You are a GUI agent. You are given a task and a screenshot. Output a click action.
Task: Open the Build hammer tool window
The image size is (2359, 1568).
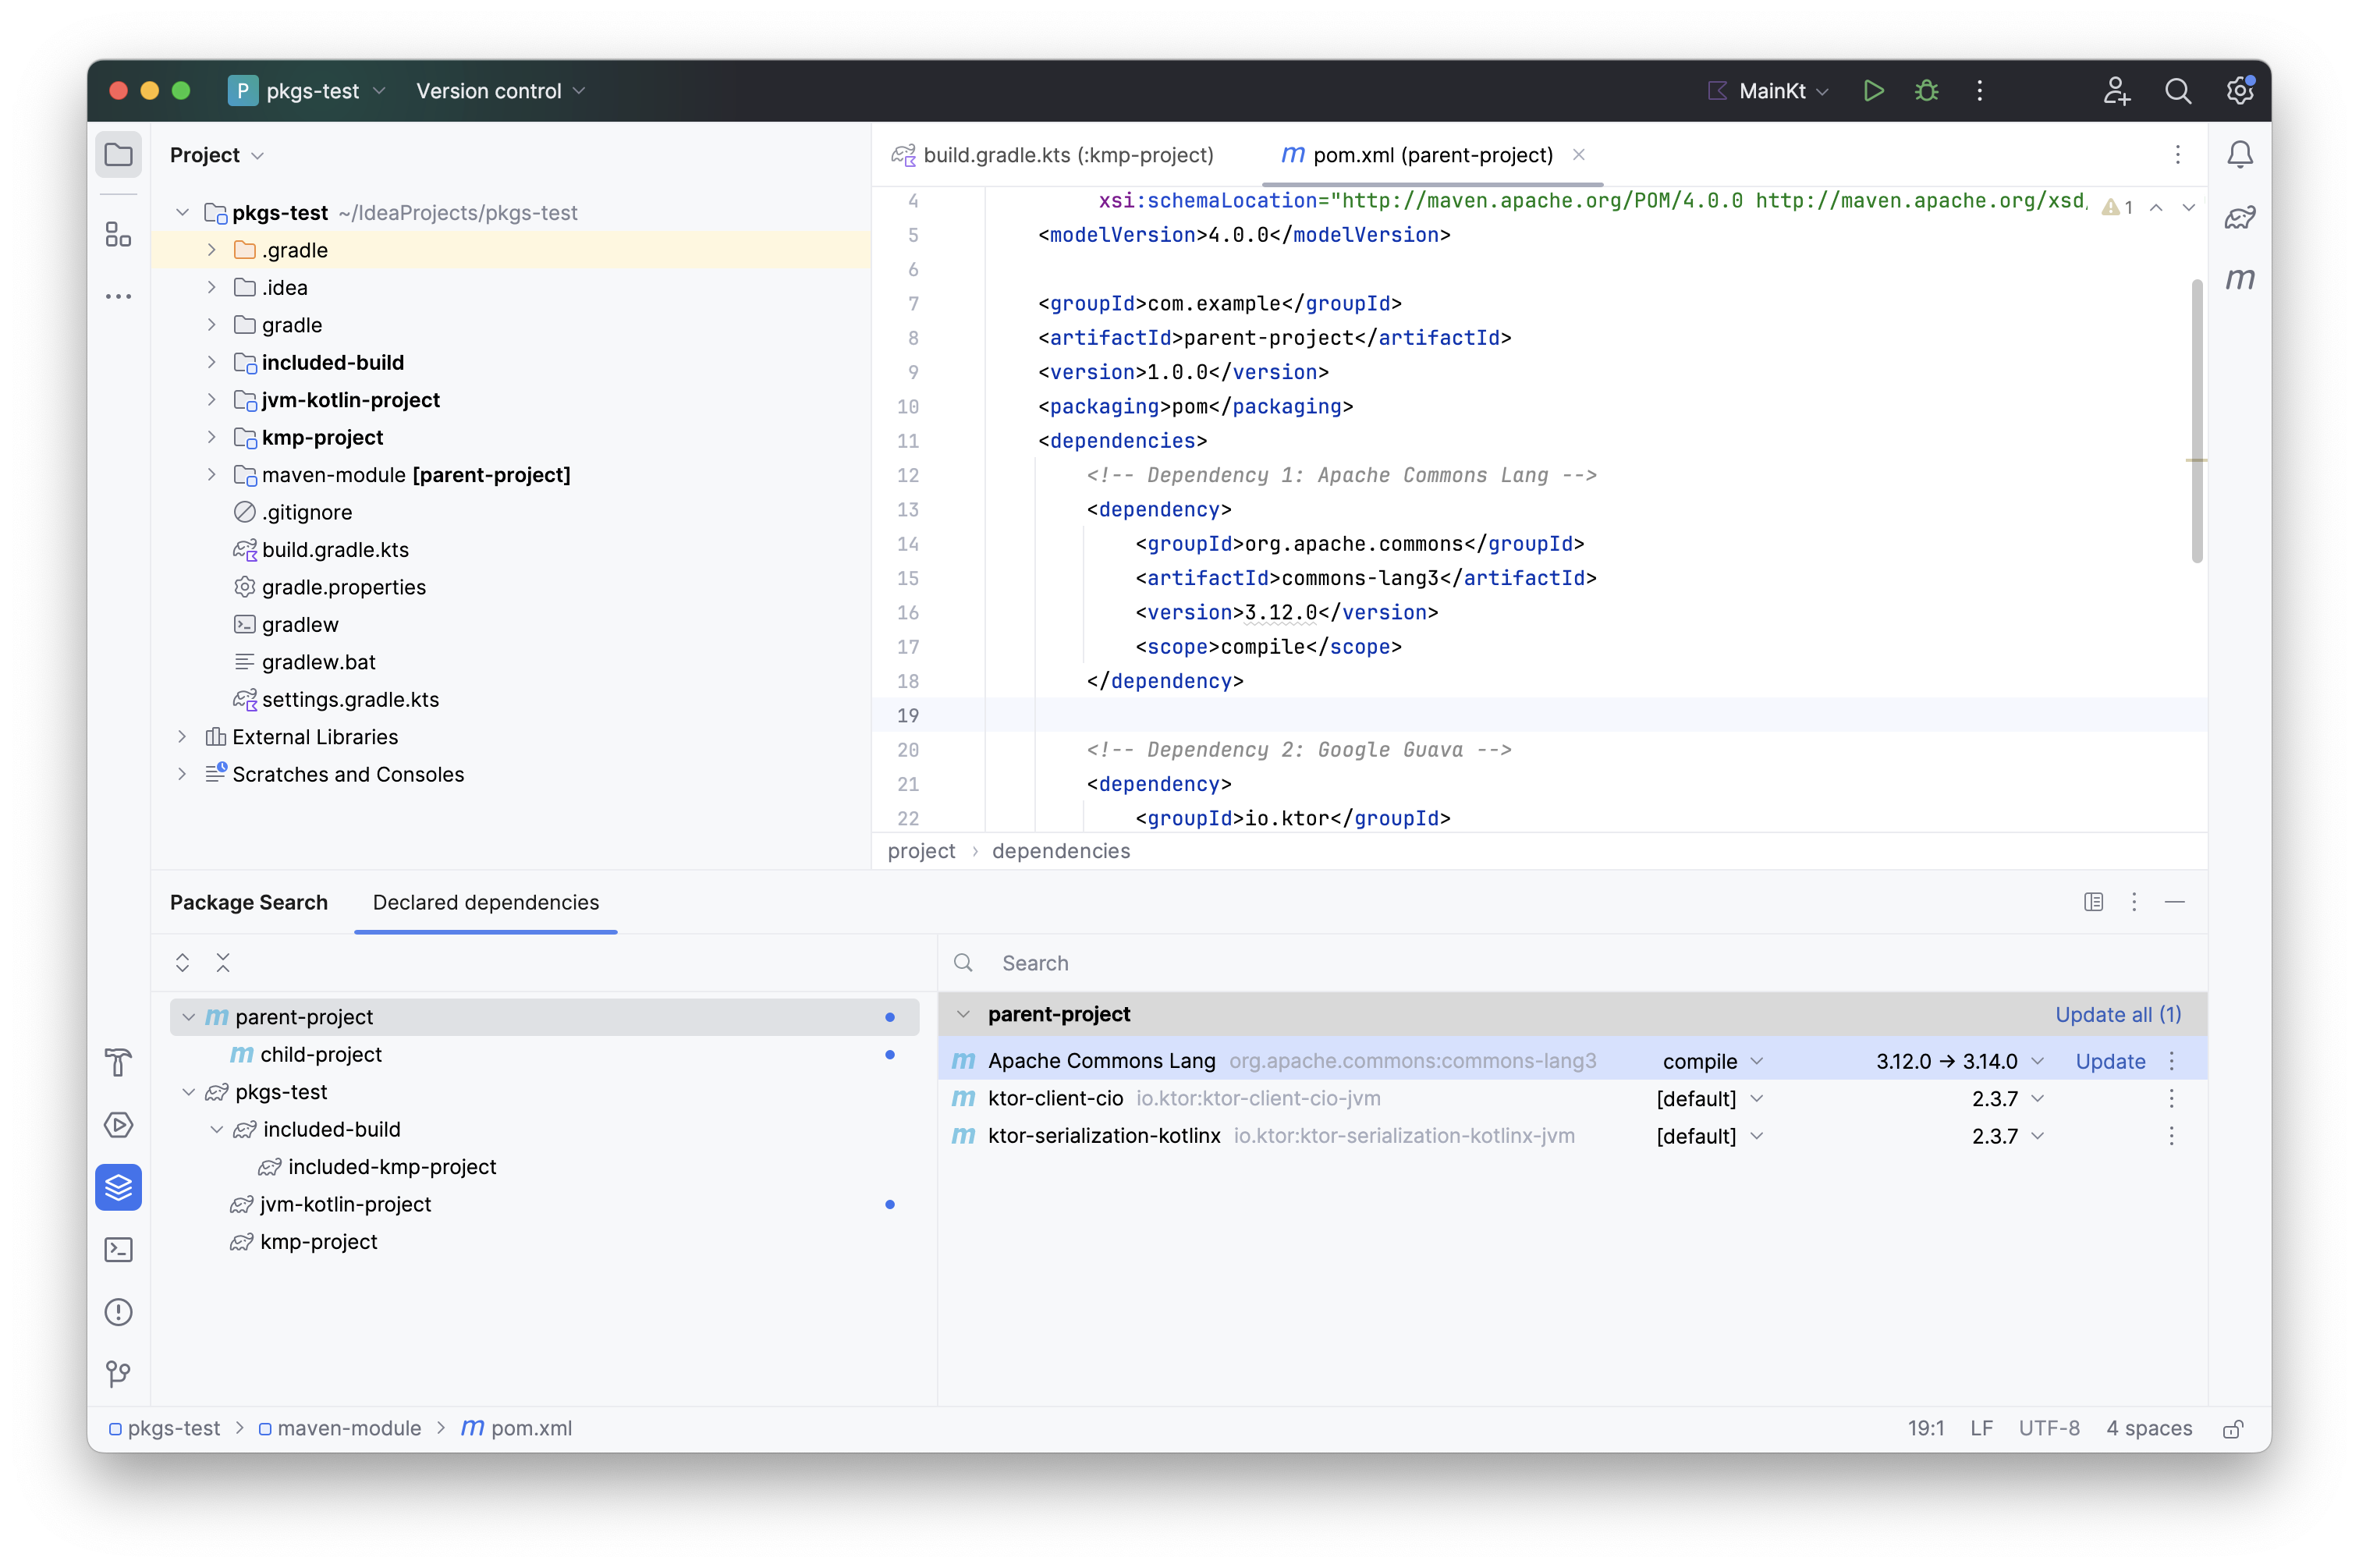118,1062
